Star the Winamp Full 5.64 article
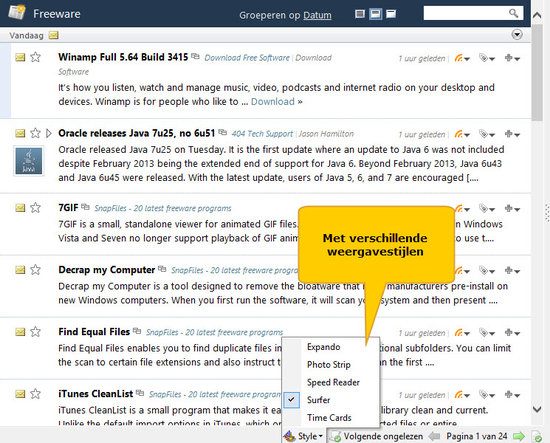Screen dimensions: 550x443 pyautogui.click(x=35, y=57)
